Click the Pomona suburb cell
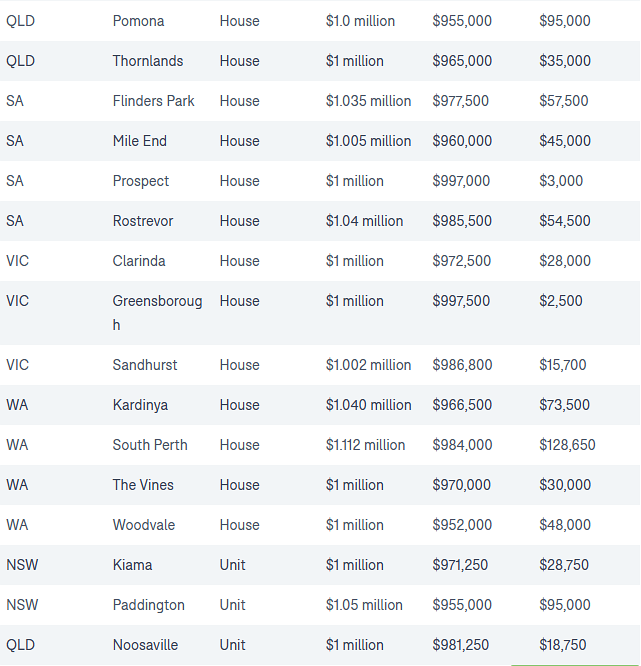641x666 pixels. coord(138,21)
